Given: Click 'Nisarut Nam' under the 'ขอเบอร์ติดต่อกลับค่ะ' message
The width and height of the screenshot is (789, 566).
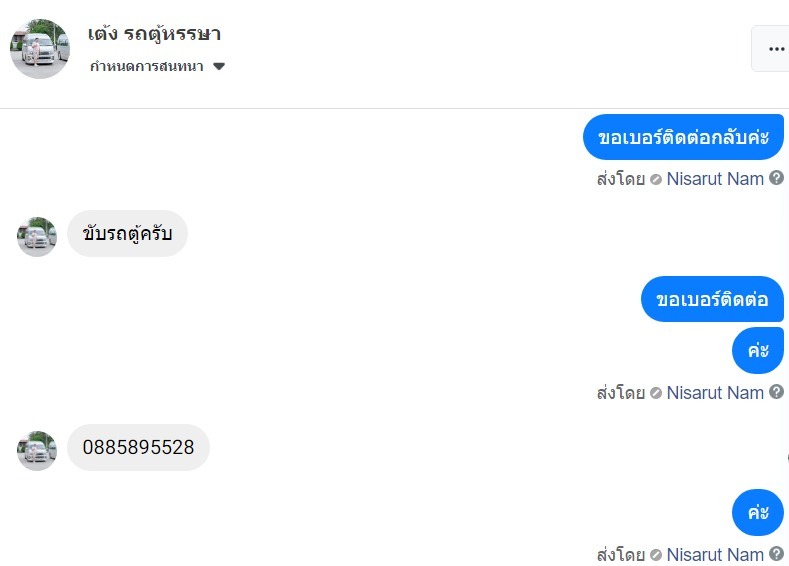Looking at the screenshot, I should coord(715,179).
